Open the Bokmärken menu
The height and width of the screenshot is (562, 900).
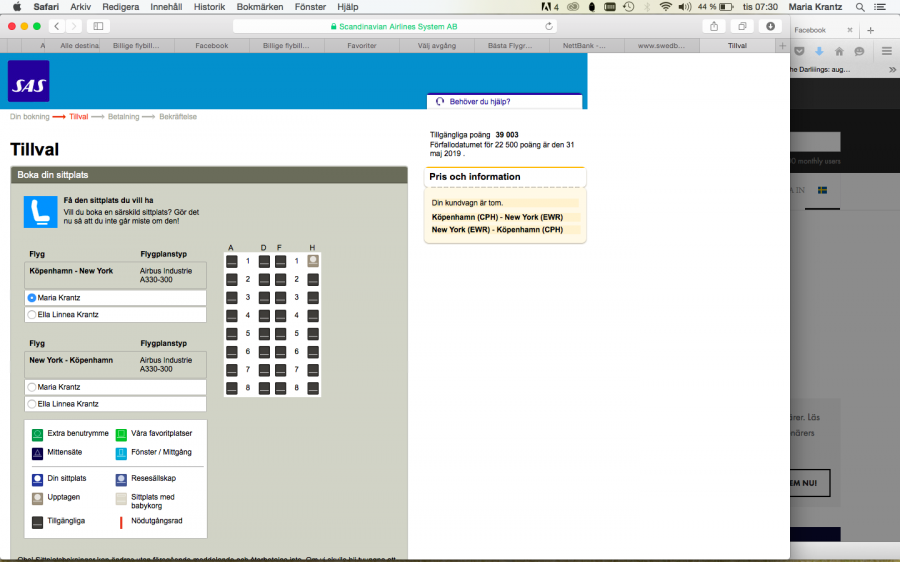click(260, 7)
